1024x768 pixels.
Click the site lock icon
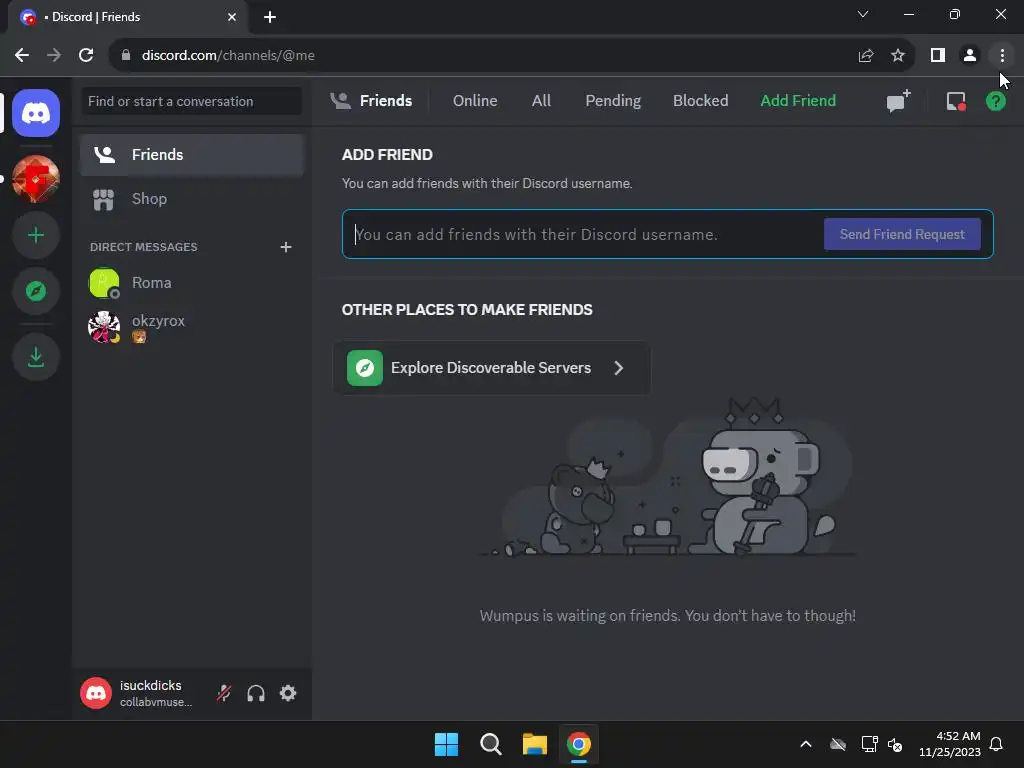coord(126,56)
